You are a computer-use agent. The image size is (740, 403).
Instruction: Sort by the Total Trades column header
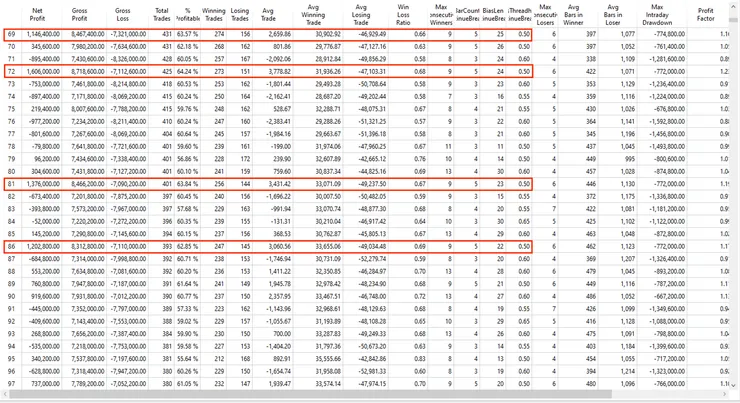tap(161, 15)
